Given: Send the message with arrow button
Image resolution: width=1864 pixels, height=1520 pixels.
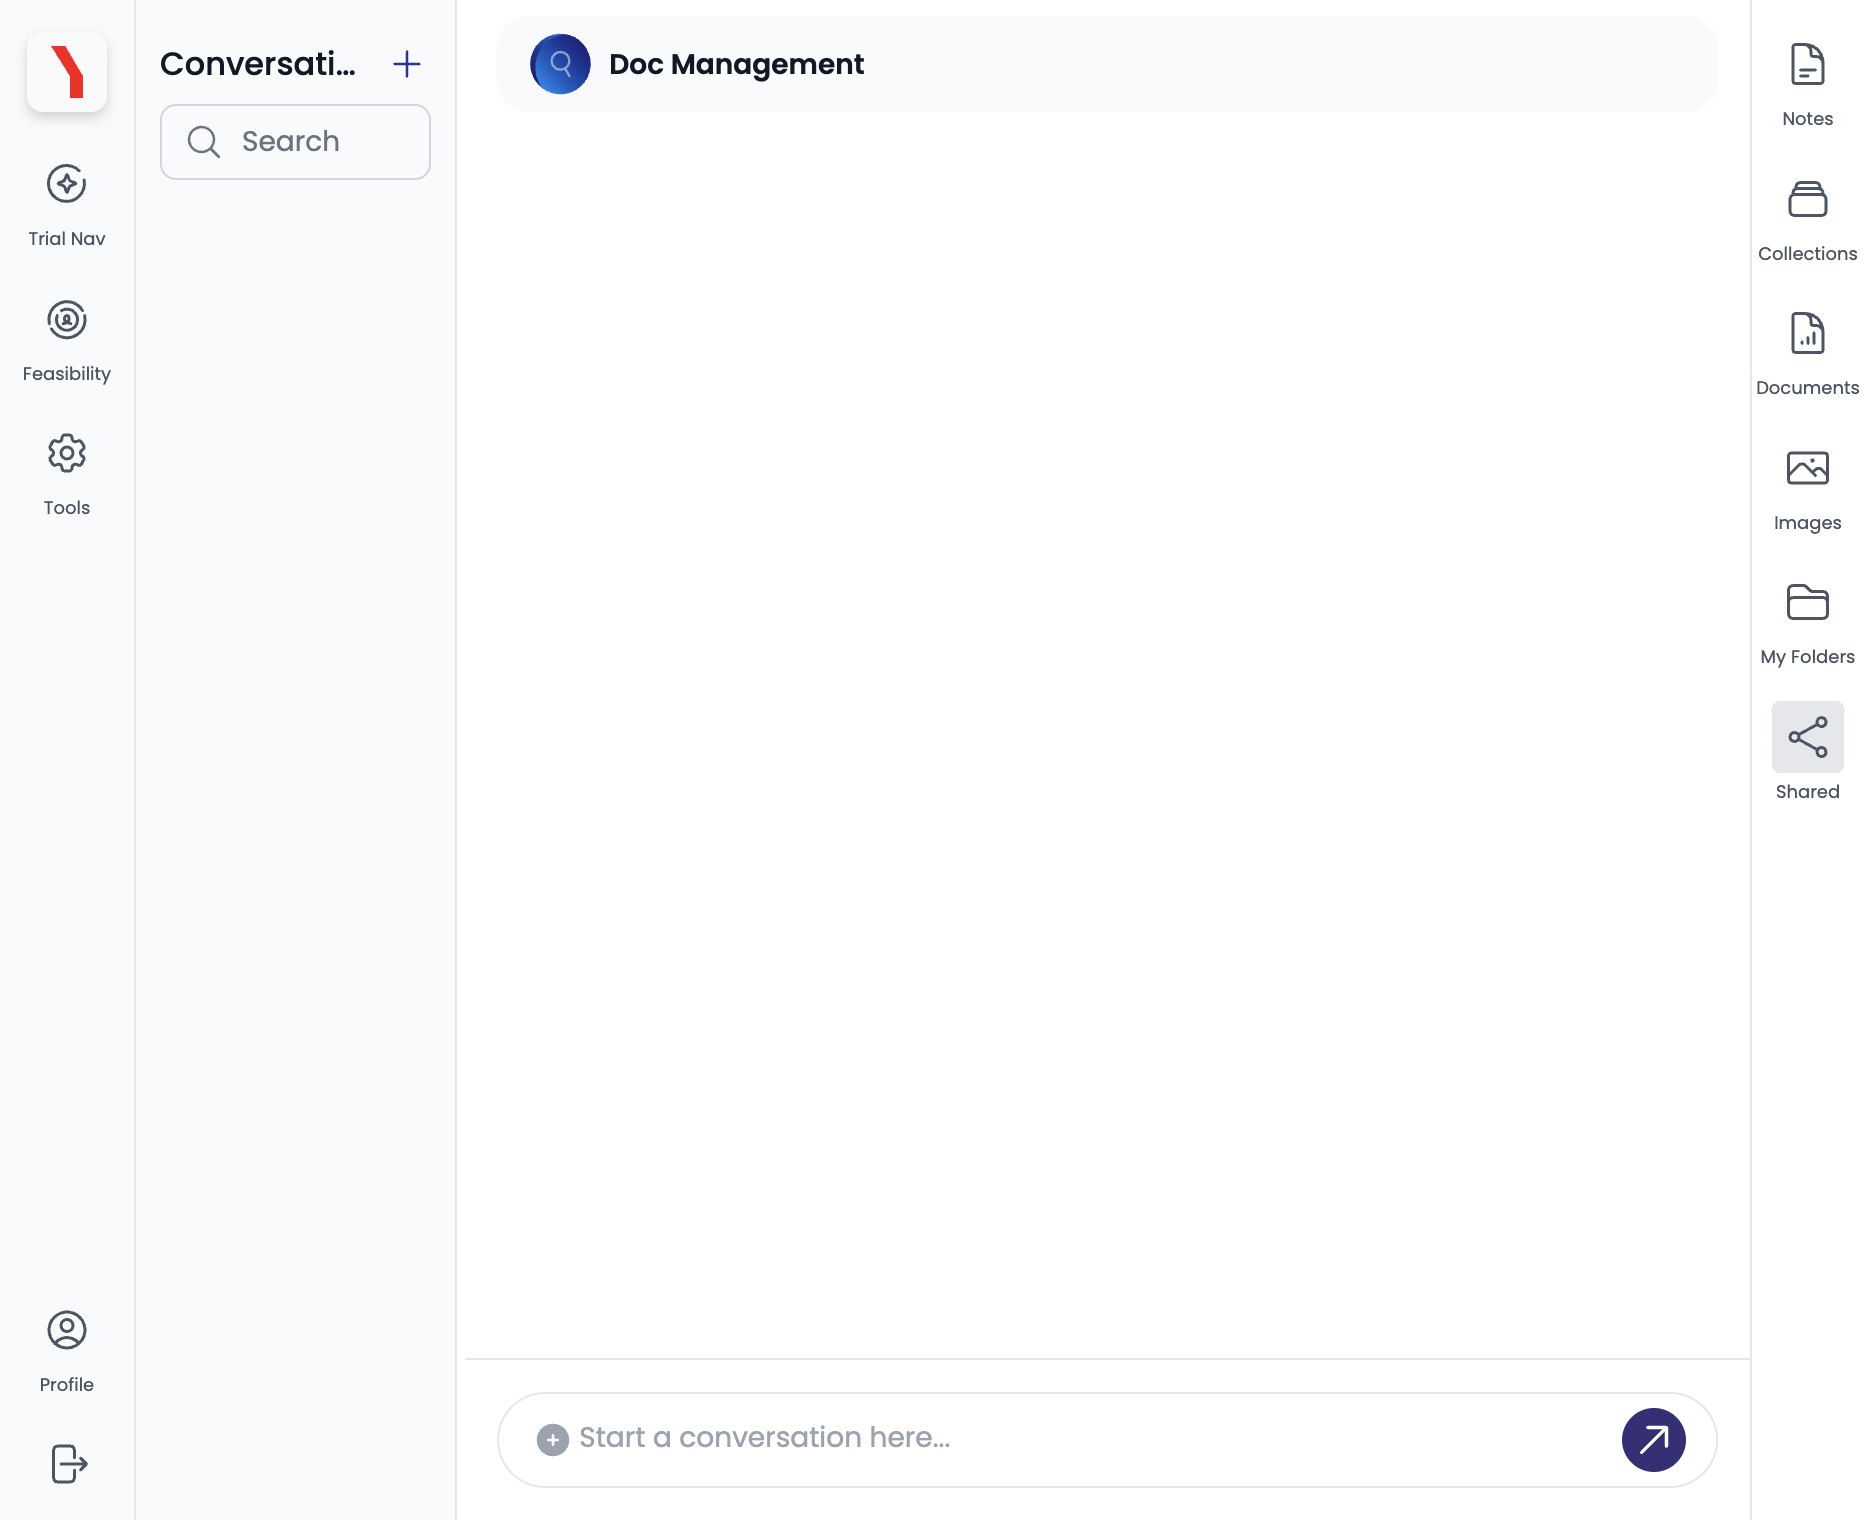Looking at the screenshot, I should [x=1654, y=1440].
